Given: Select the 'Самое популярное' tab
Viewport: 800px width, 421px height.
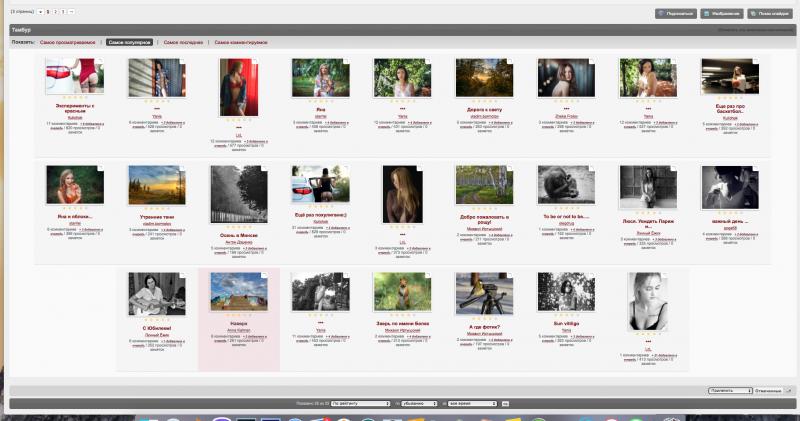Looking at the screenshot, I should tap(129, 42).
